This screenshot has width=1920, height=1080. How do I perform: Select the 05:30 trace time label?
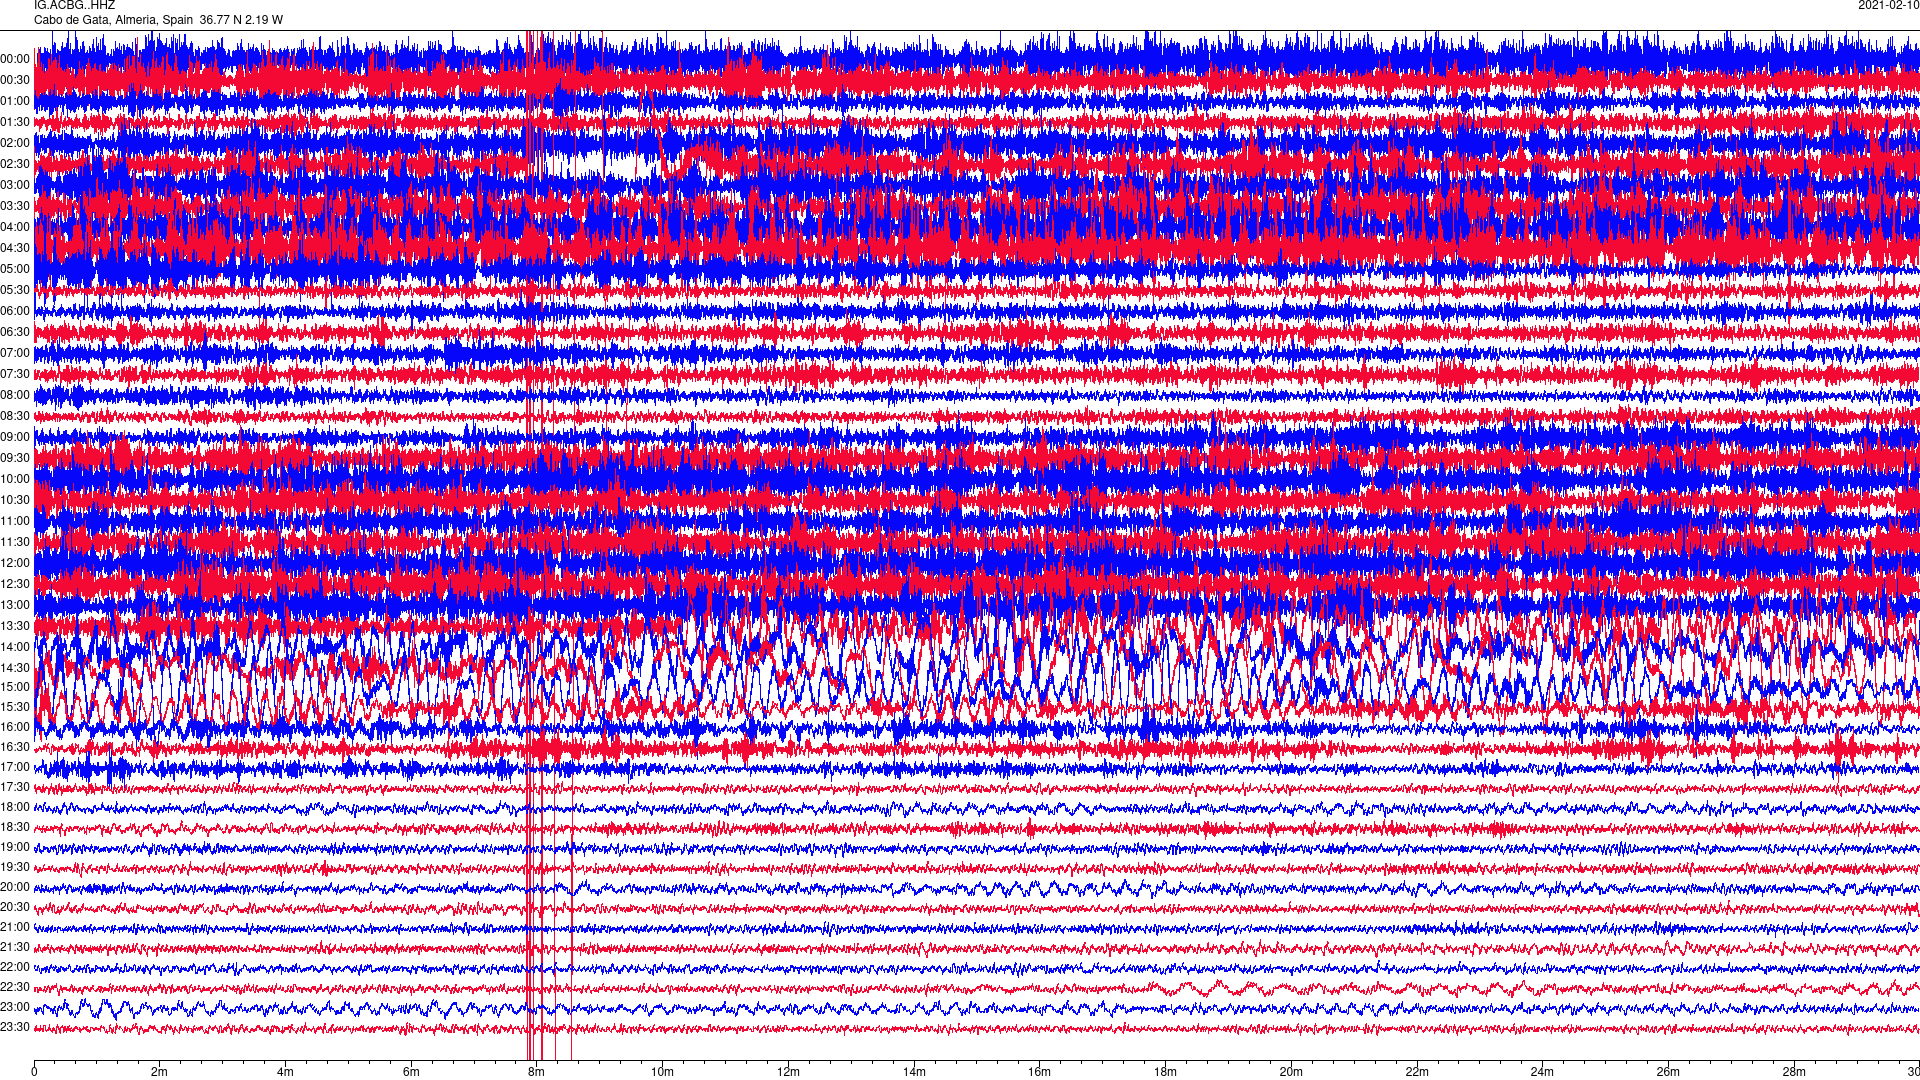tap(15, 290)
